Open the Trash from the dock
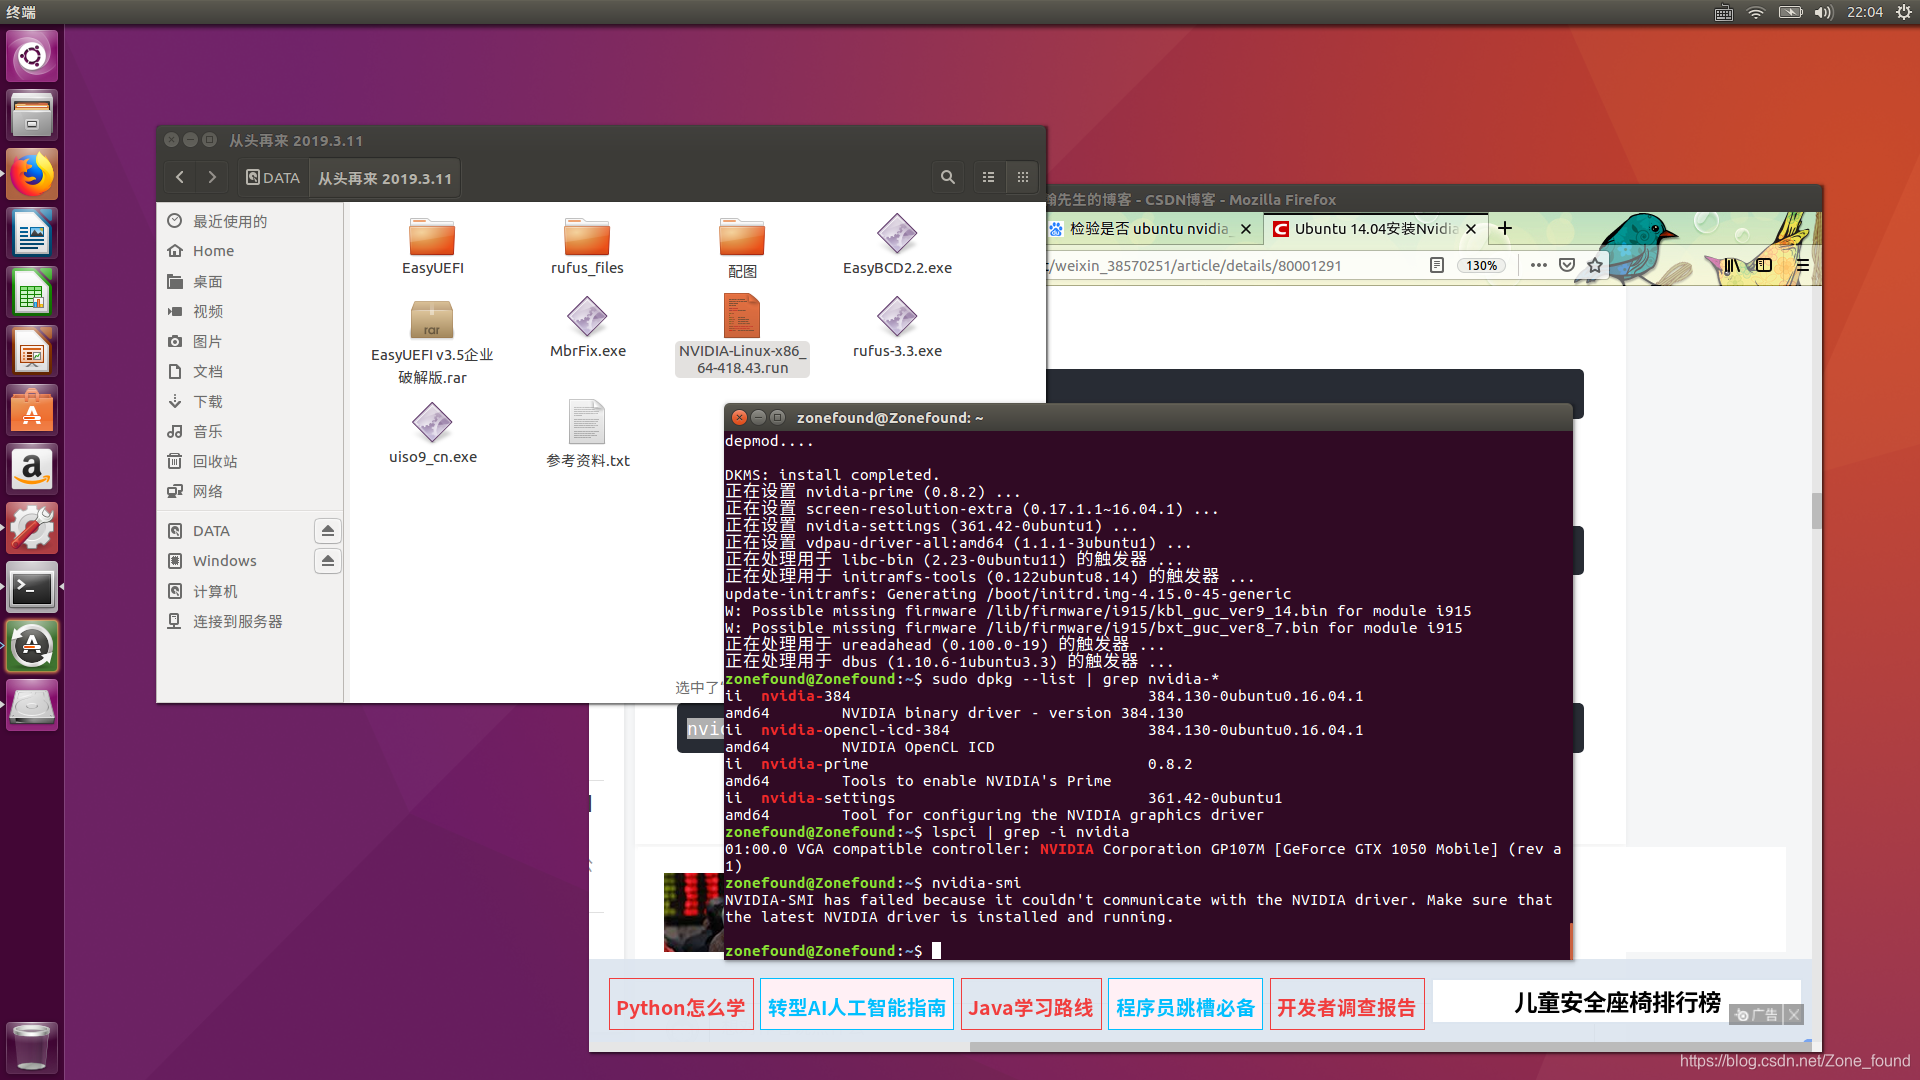Image resolution: width=1920 pixels, height=1080 pixels. [32, 1046]
